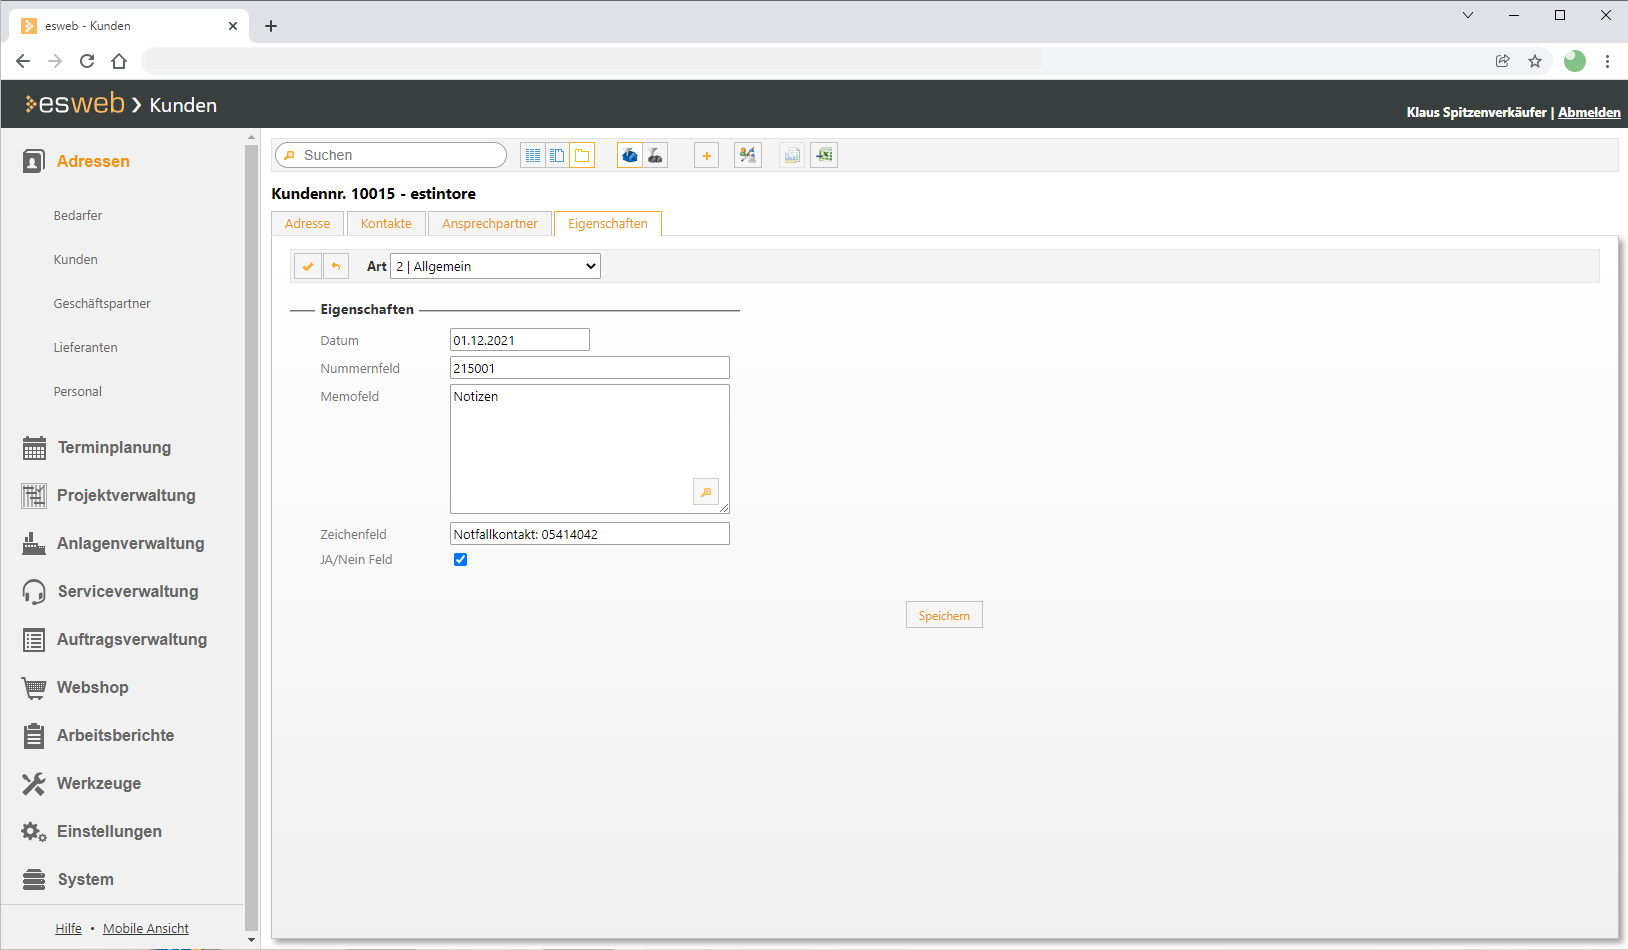Click the Werkzeuge tools icon

coord(34,784)
